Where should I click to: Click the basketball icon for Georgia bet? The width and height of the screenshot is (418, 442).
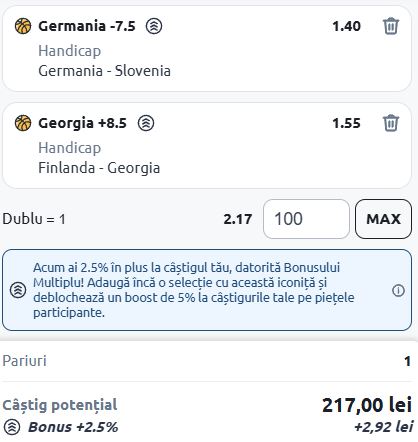(x=23, y=123)
